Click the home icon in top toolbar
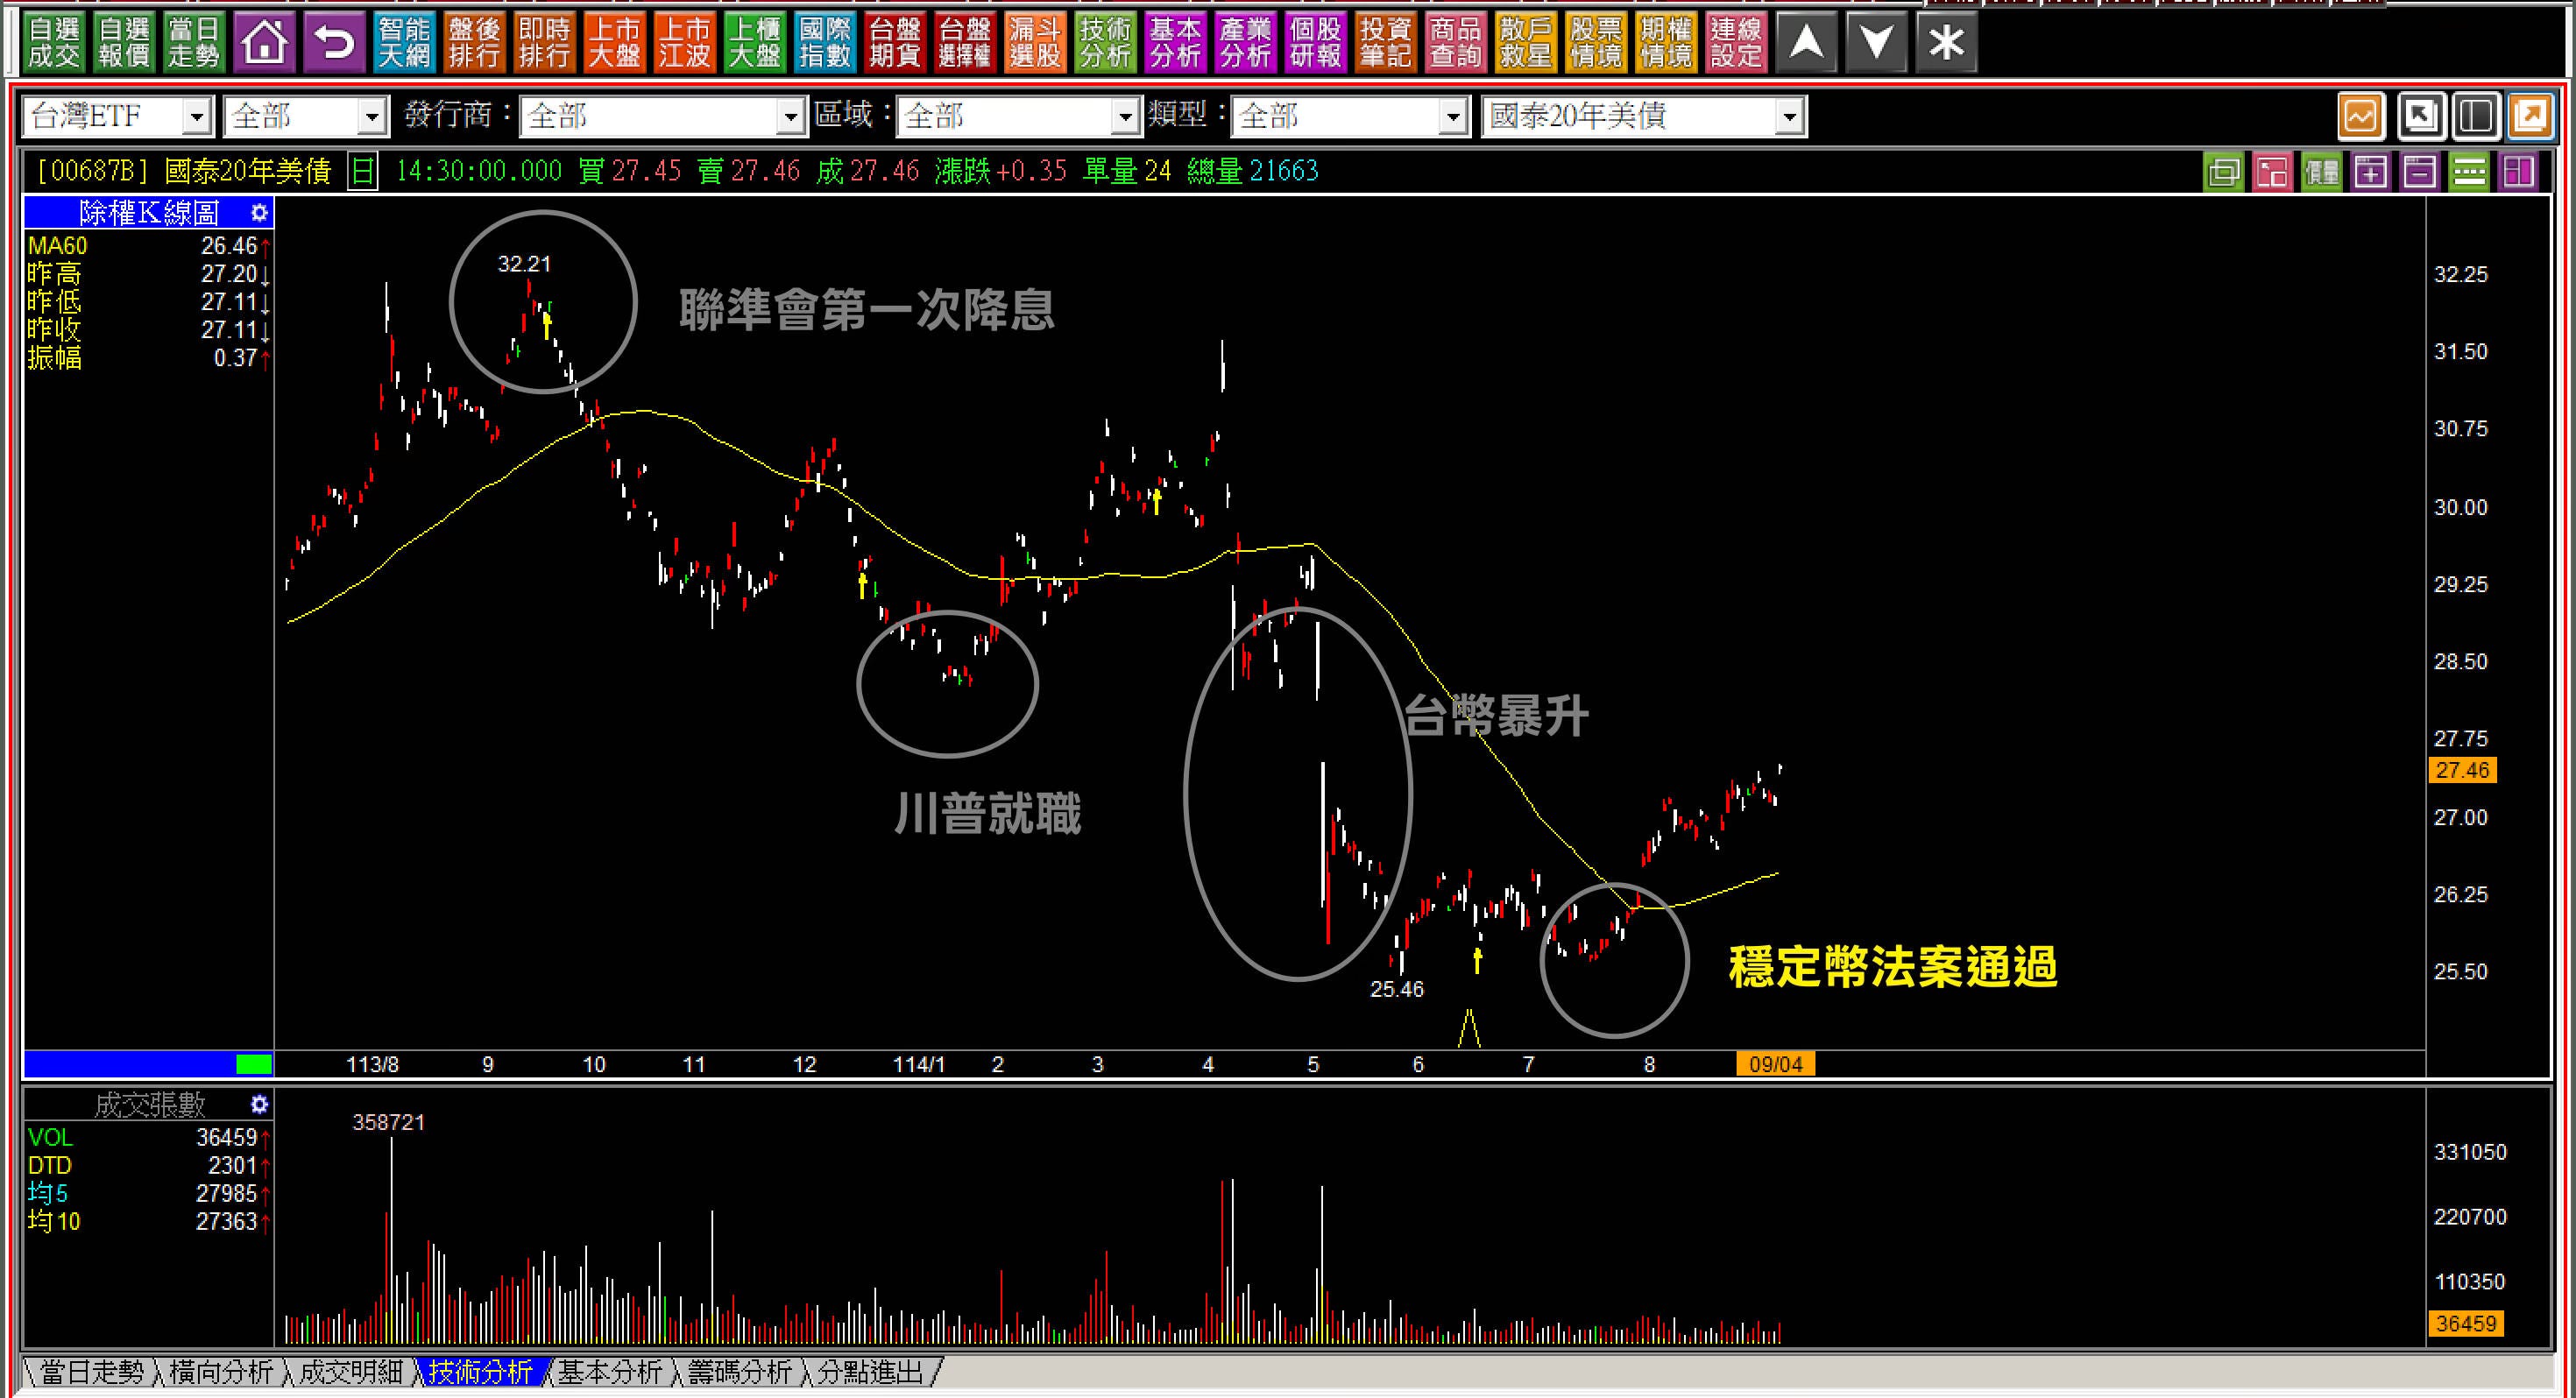Screen dimensions: 2576x1398 coord(265,42)
